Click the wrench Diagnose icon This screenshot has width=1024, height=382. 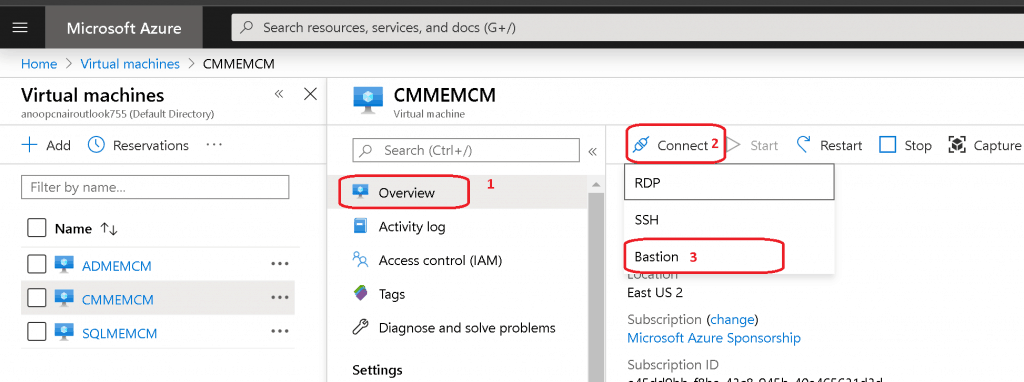(x=360, y=327)
